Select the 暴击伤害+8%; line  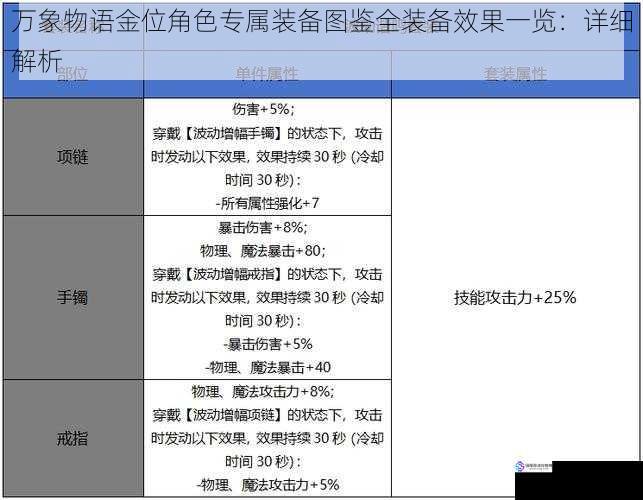point(262,227)
